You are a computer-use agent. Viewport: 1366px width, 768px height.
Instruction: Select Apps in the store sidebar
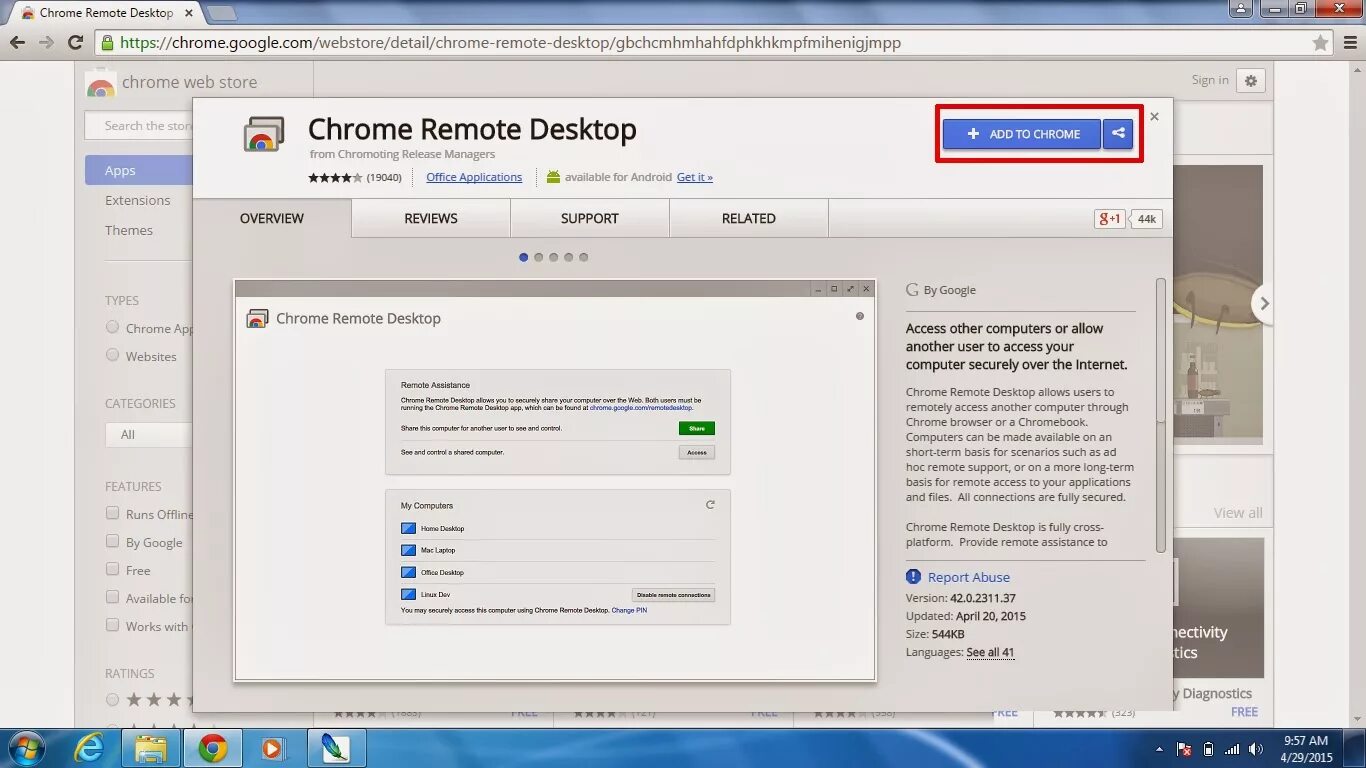pyautogui.click(x=139, y=170)
